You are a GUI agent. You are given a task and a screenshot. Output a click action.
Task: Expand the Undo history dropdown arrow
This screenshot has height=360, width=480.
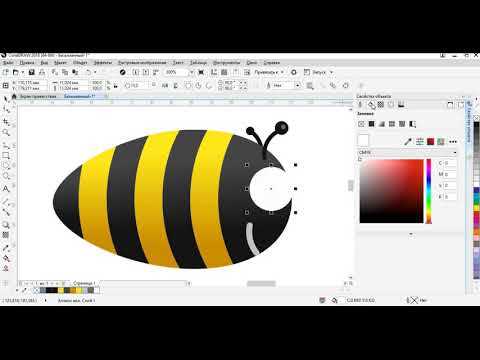tap(95, 72)
